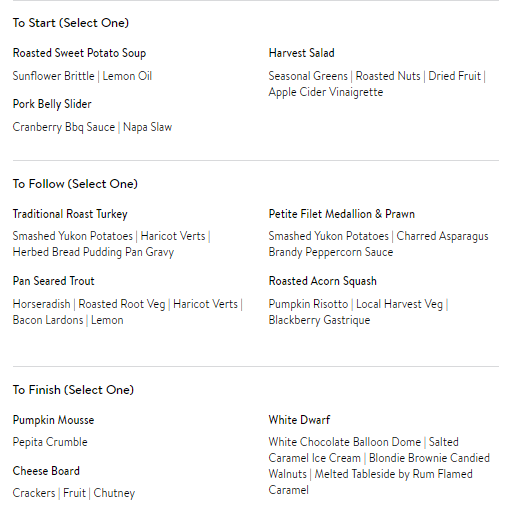Choose the Pumpkin Mousse dessert

pos(53,420)
